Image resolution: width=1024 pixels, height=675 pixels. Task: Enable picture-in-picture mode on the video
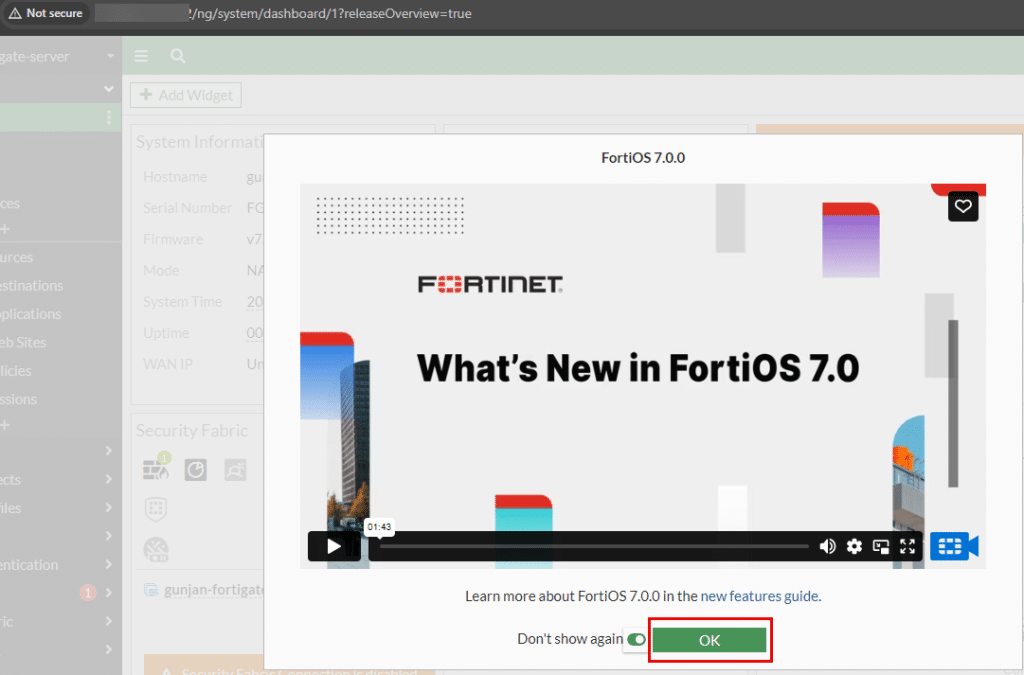pyautogui.click(x=881, y=546)
